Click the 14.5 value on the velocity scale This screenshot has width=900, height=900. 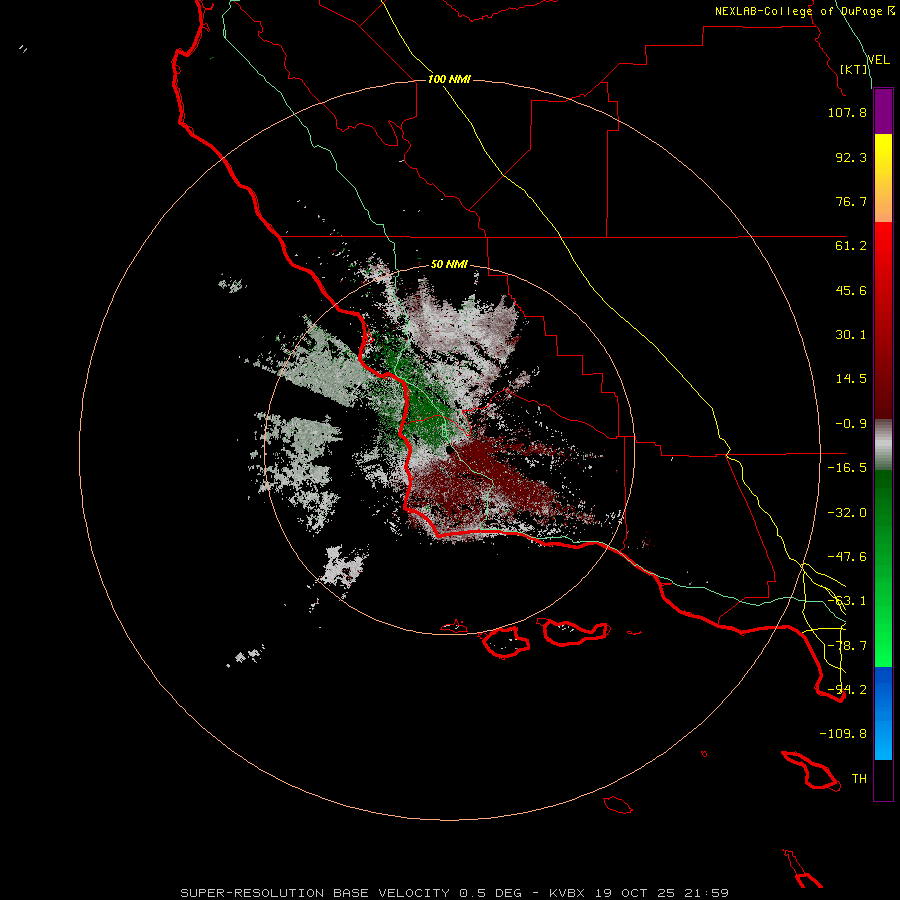851,379
